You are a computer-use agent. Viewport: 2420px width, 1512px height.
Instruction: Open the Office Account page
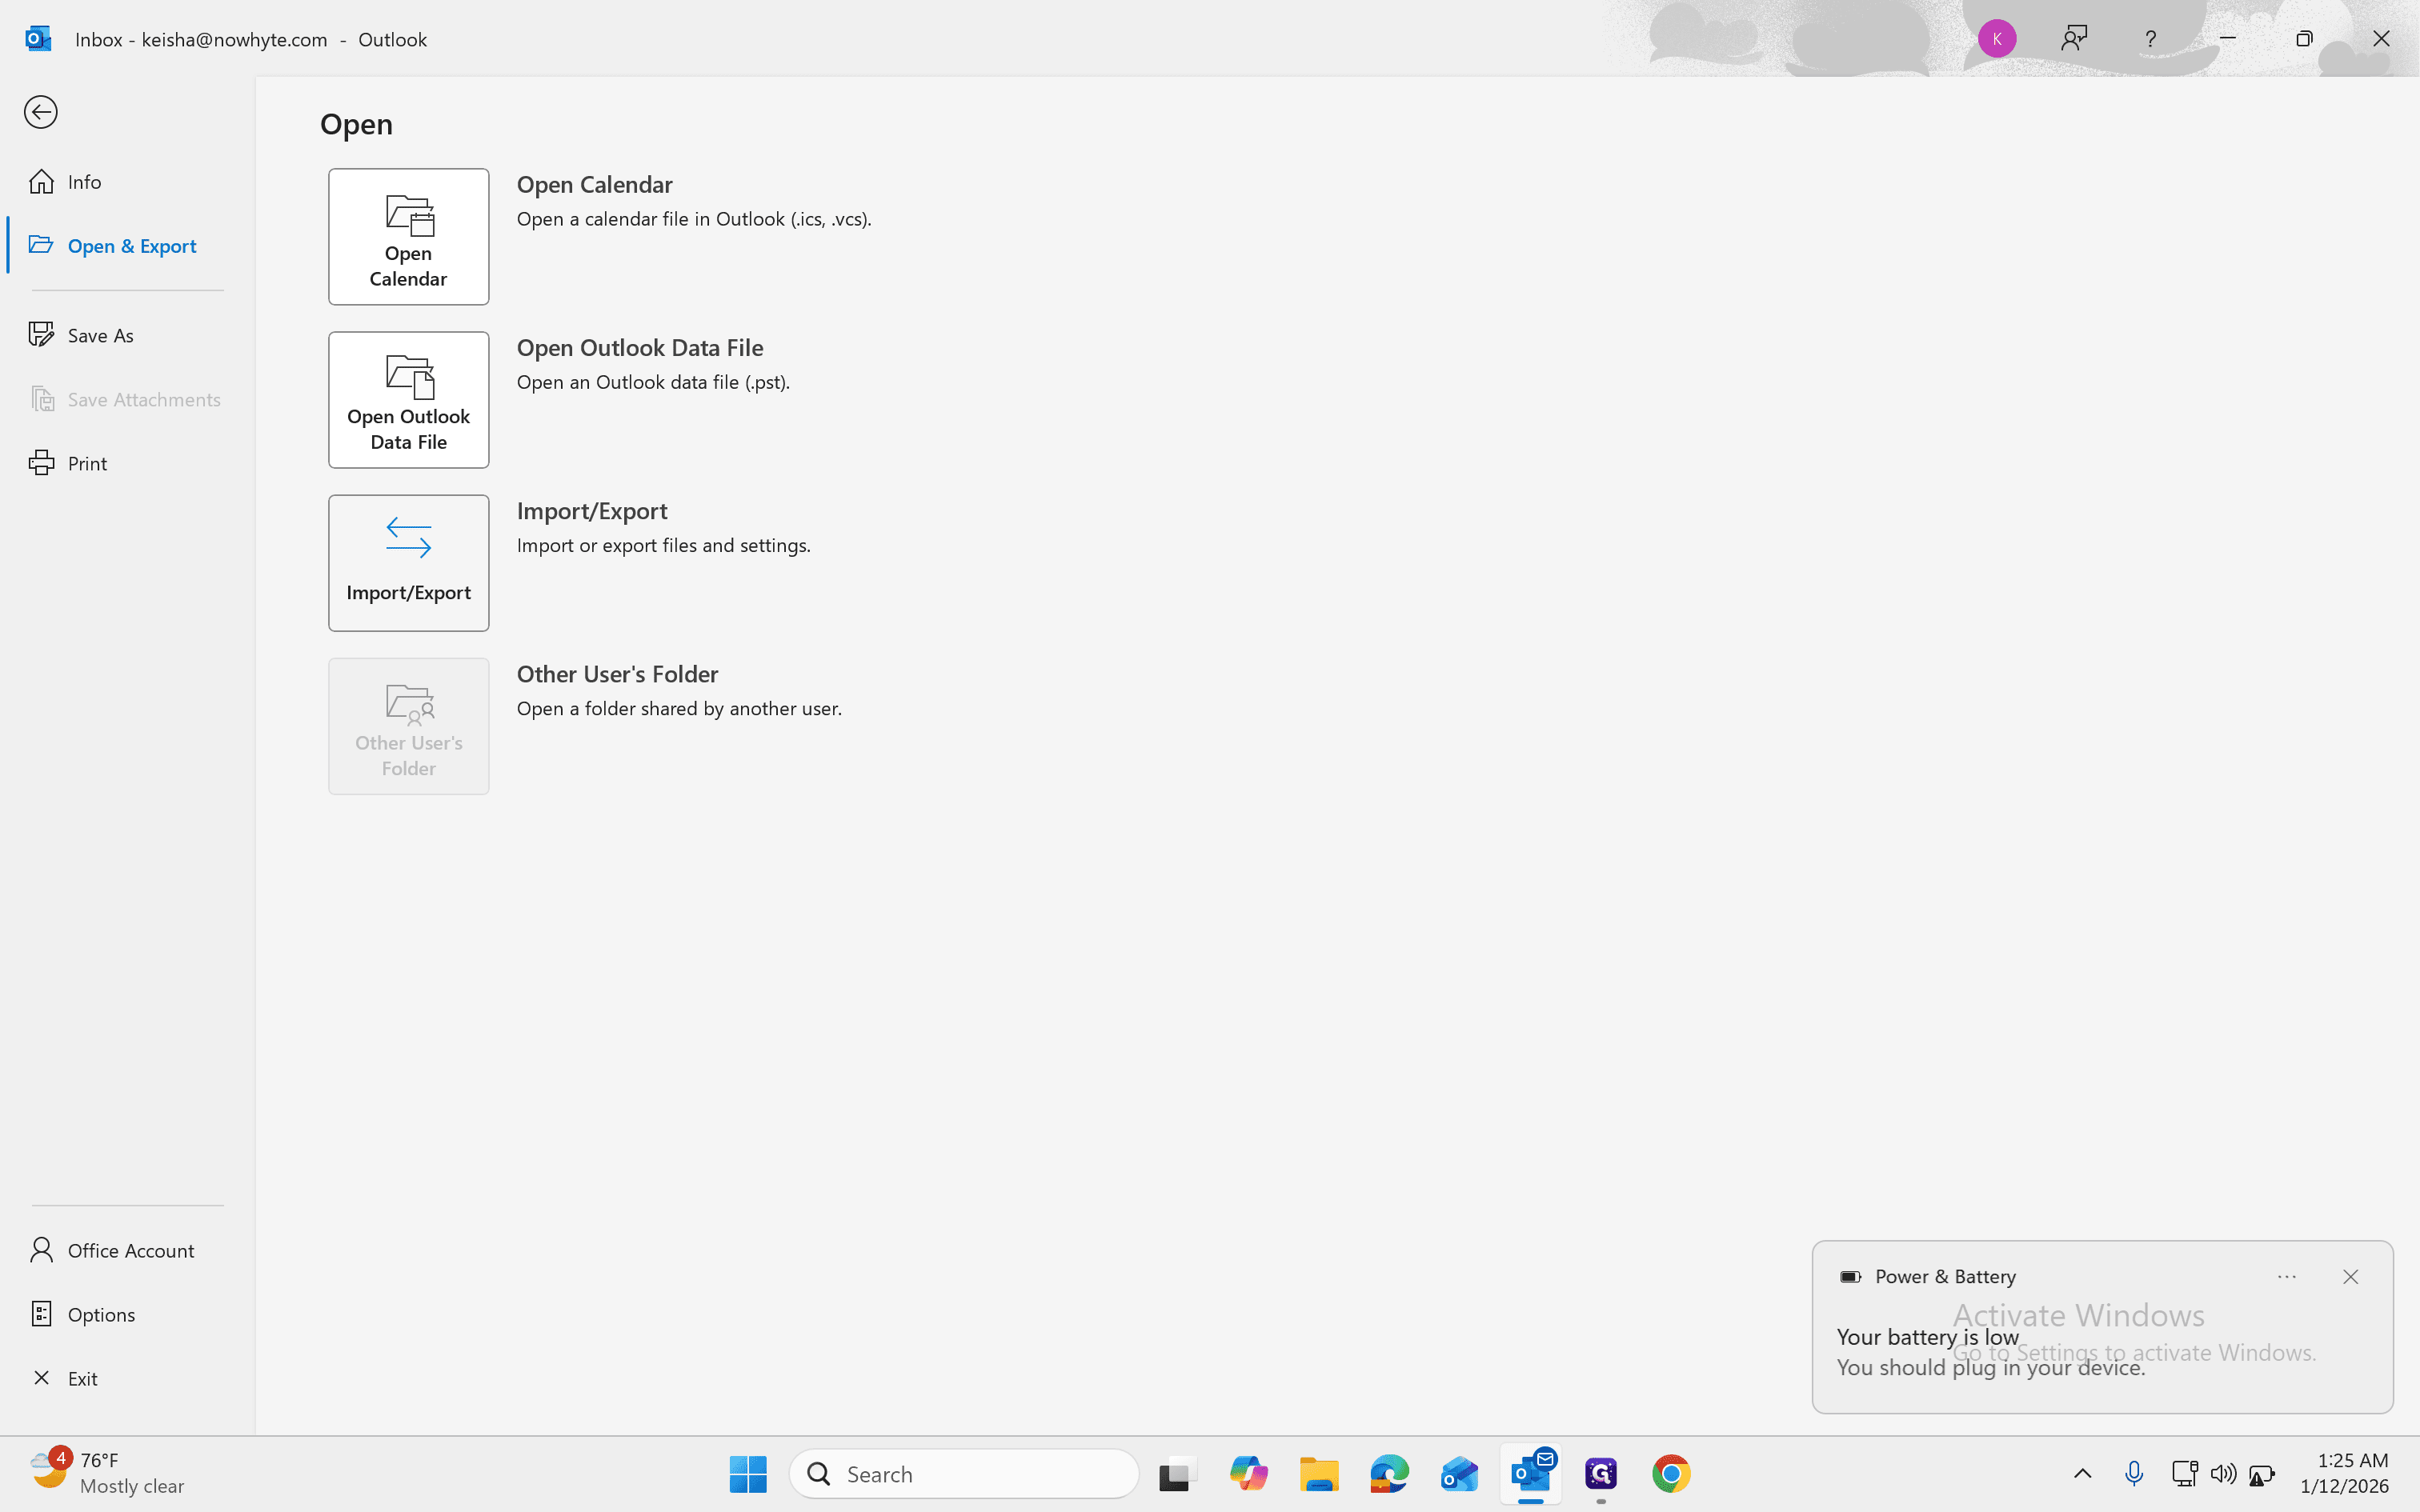[x=127, y=1251]
